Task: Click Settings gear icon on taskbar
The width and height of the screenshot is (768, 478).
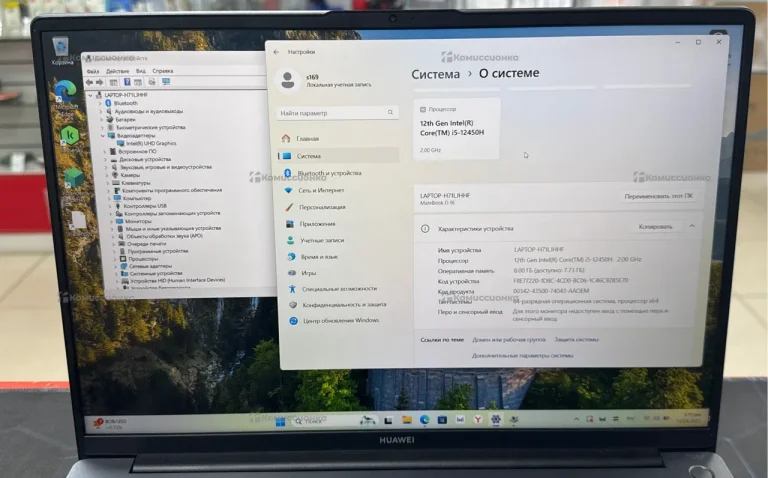Action: (496, 419)
